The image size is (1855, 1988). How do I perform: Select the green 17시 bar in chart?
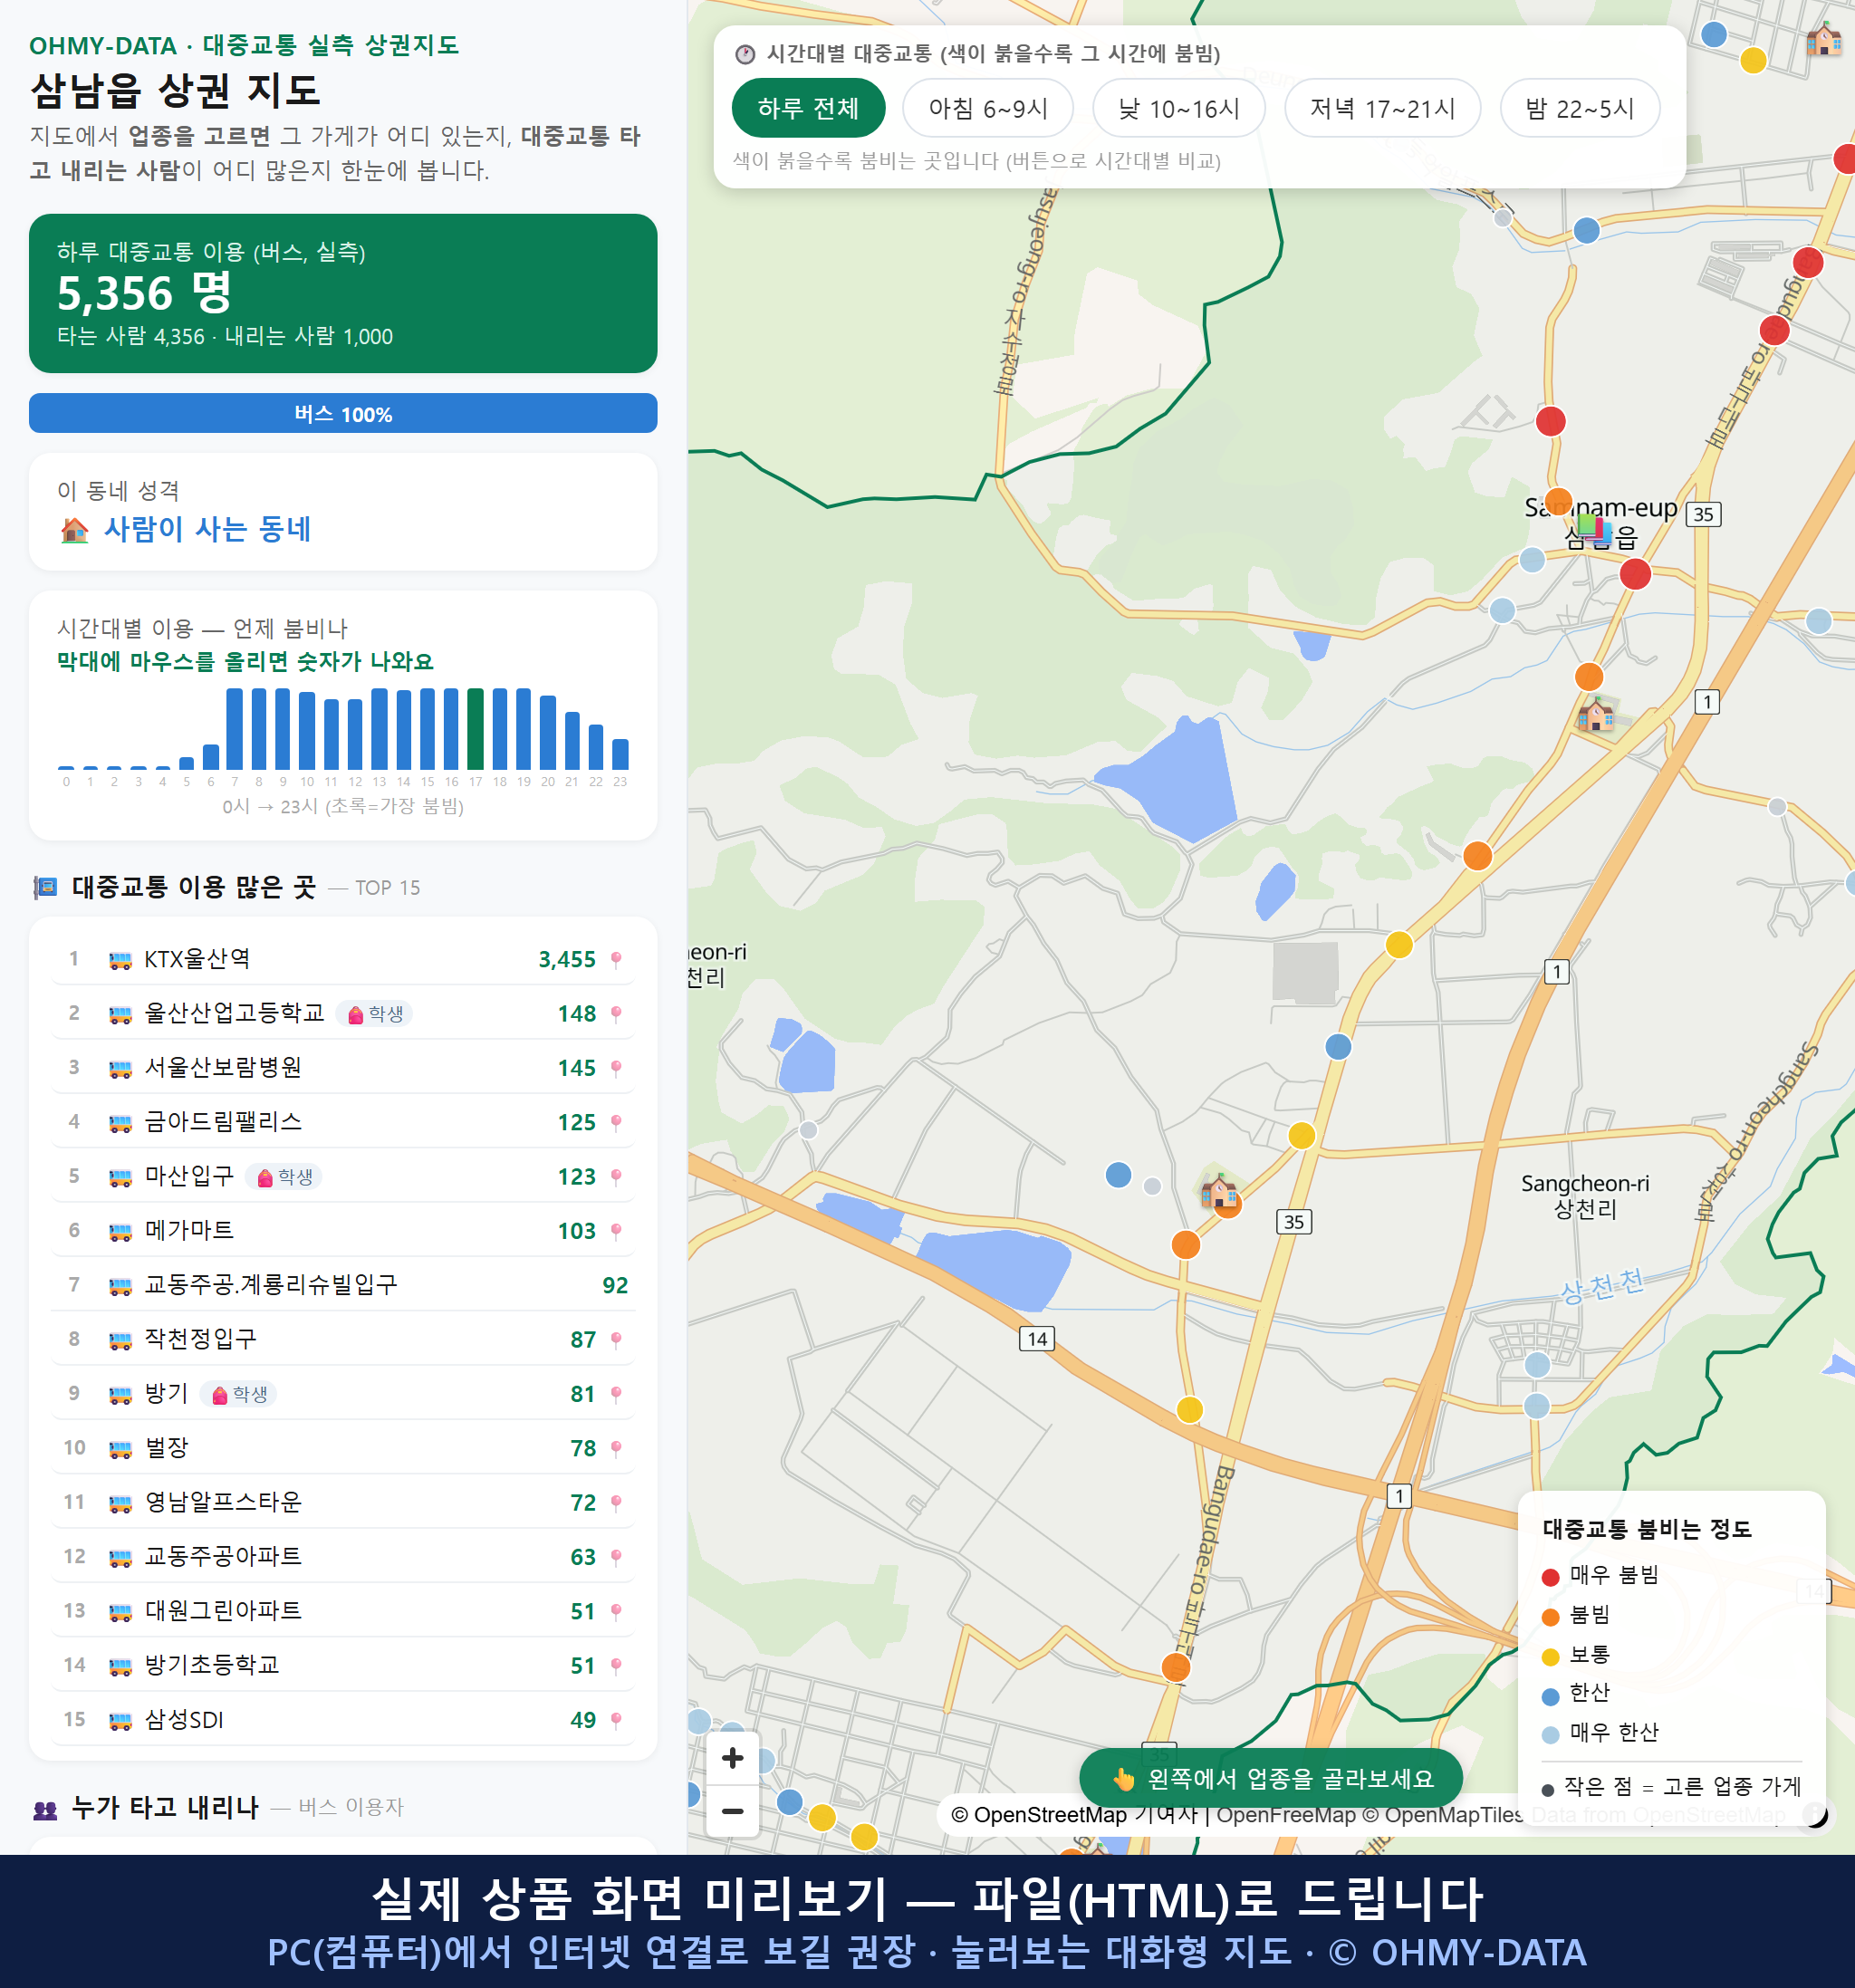tap(475, 729)
